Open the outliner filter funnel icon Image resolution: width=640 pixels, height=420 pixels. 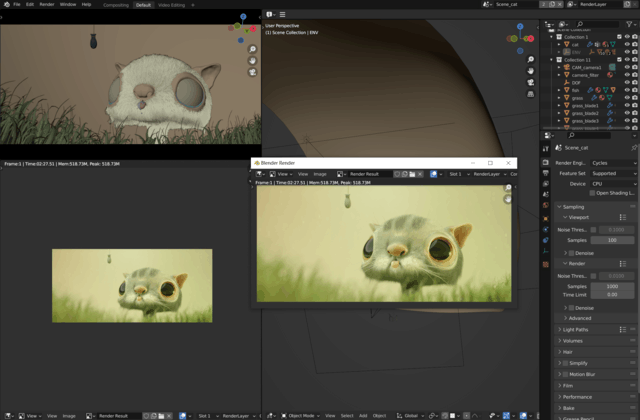[629, 23]
